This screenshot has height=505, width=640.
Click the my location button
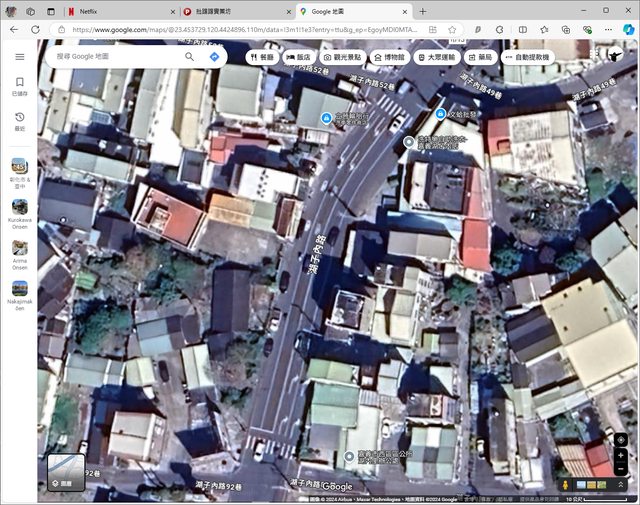tap(621, 440)
